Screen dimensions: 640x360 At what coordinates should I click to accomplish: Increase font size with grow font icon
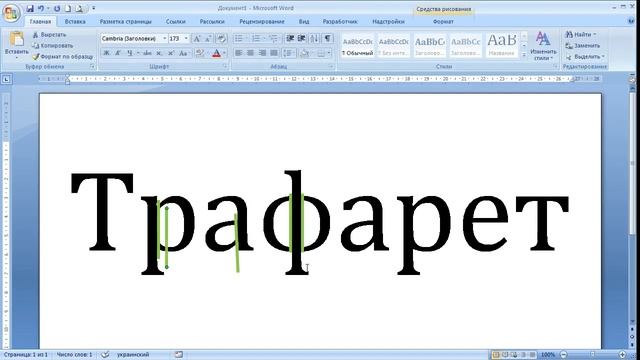(197, 39)
